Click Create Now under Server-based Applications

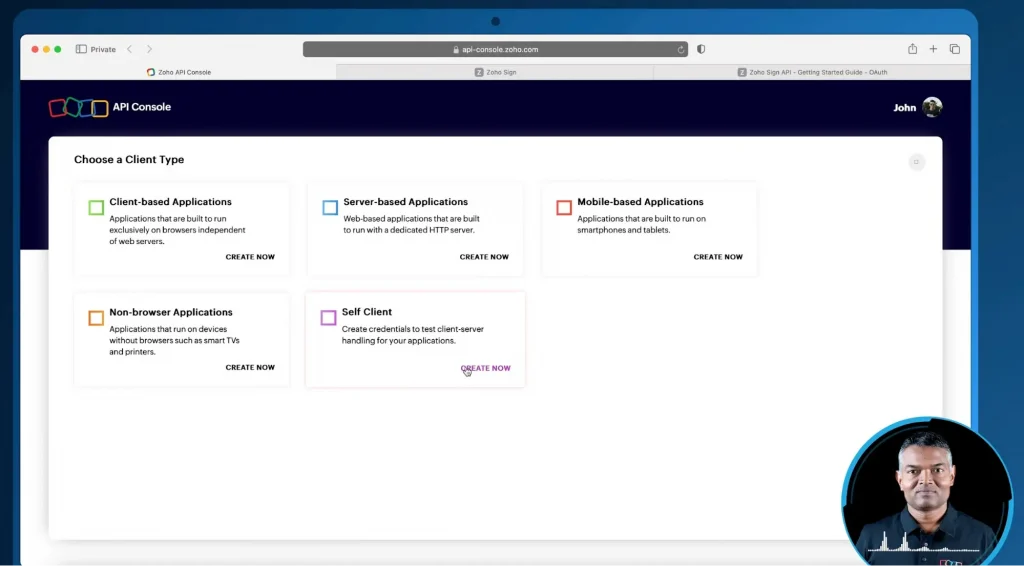click(x=484, y=257)
